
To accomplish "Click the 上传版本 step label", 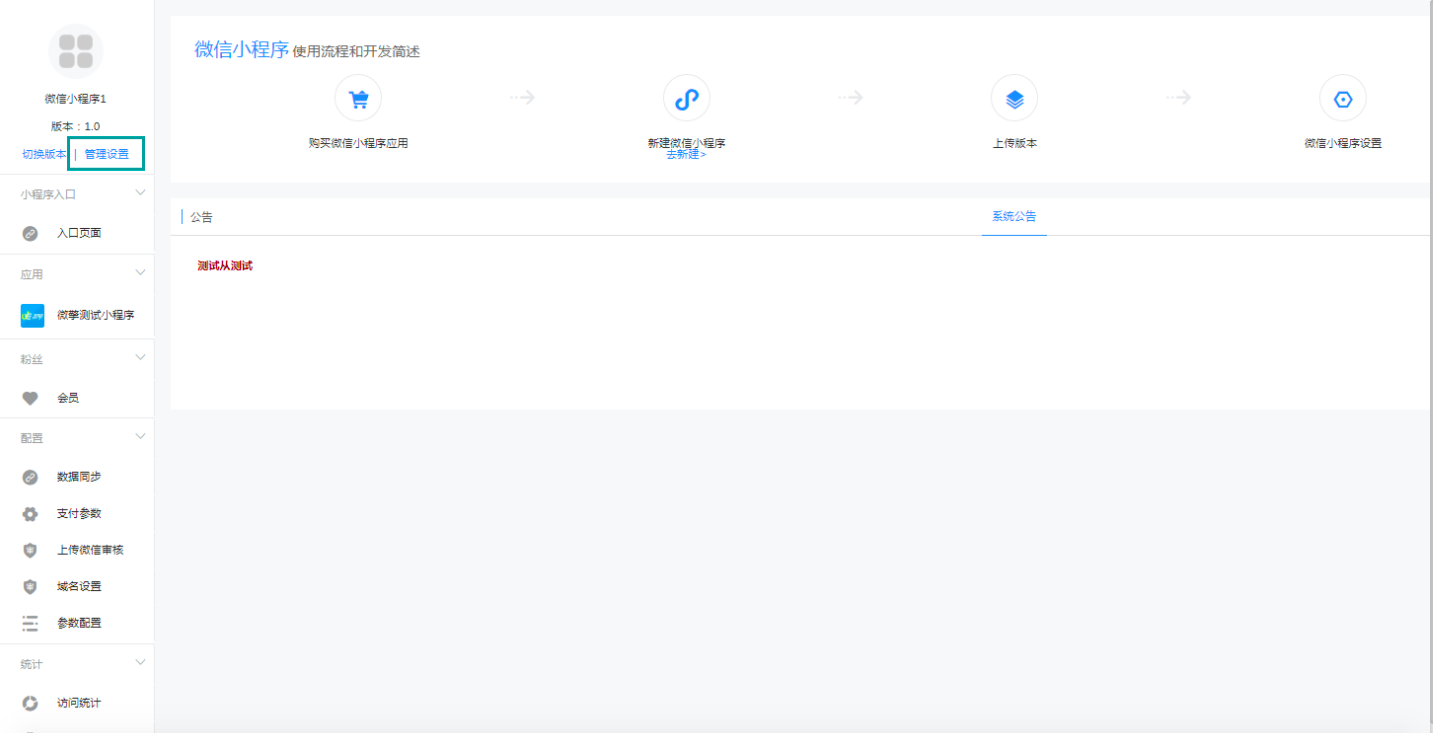I will 1014,143.
